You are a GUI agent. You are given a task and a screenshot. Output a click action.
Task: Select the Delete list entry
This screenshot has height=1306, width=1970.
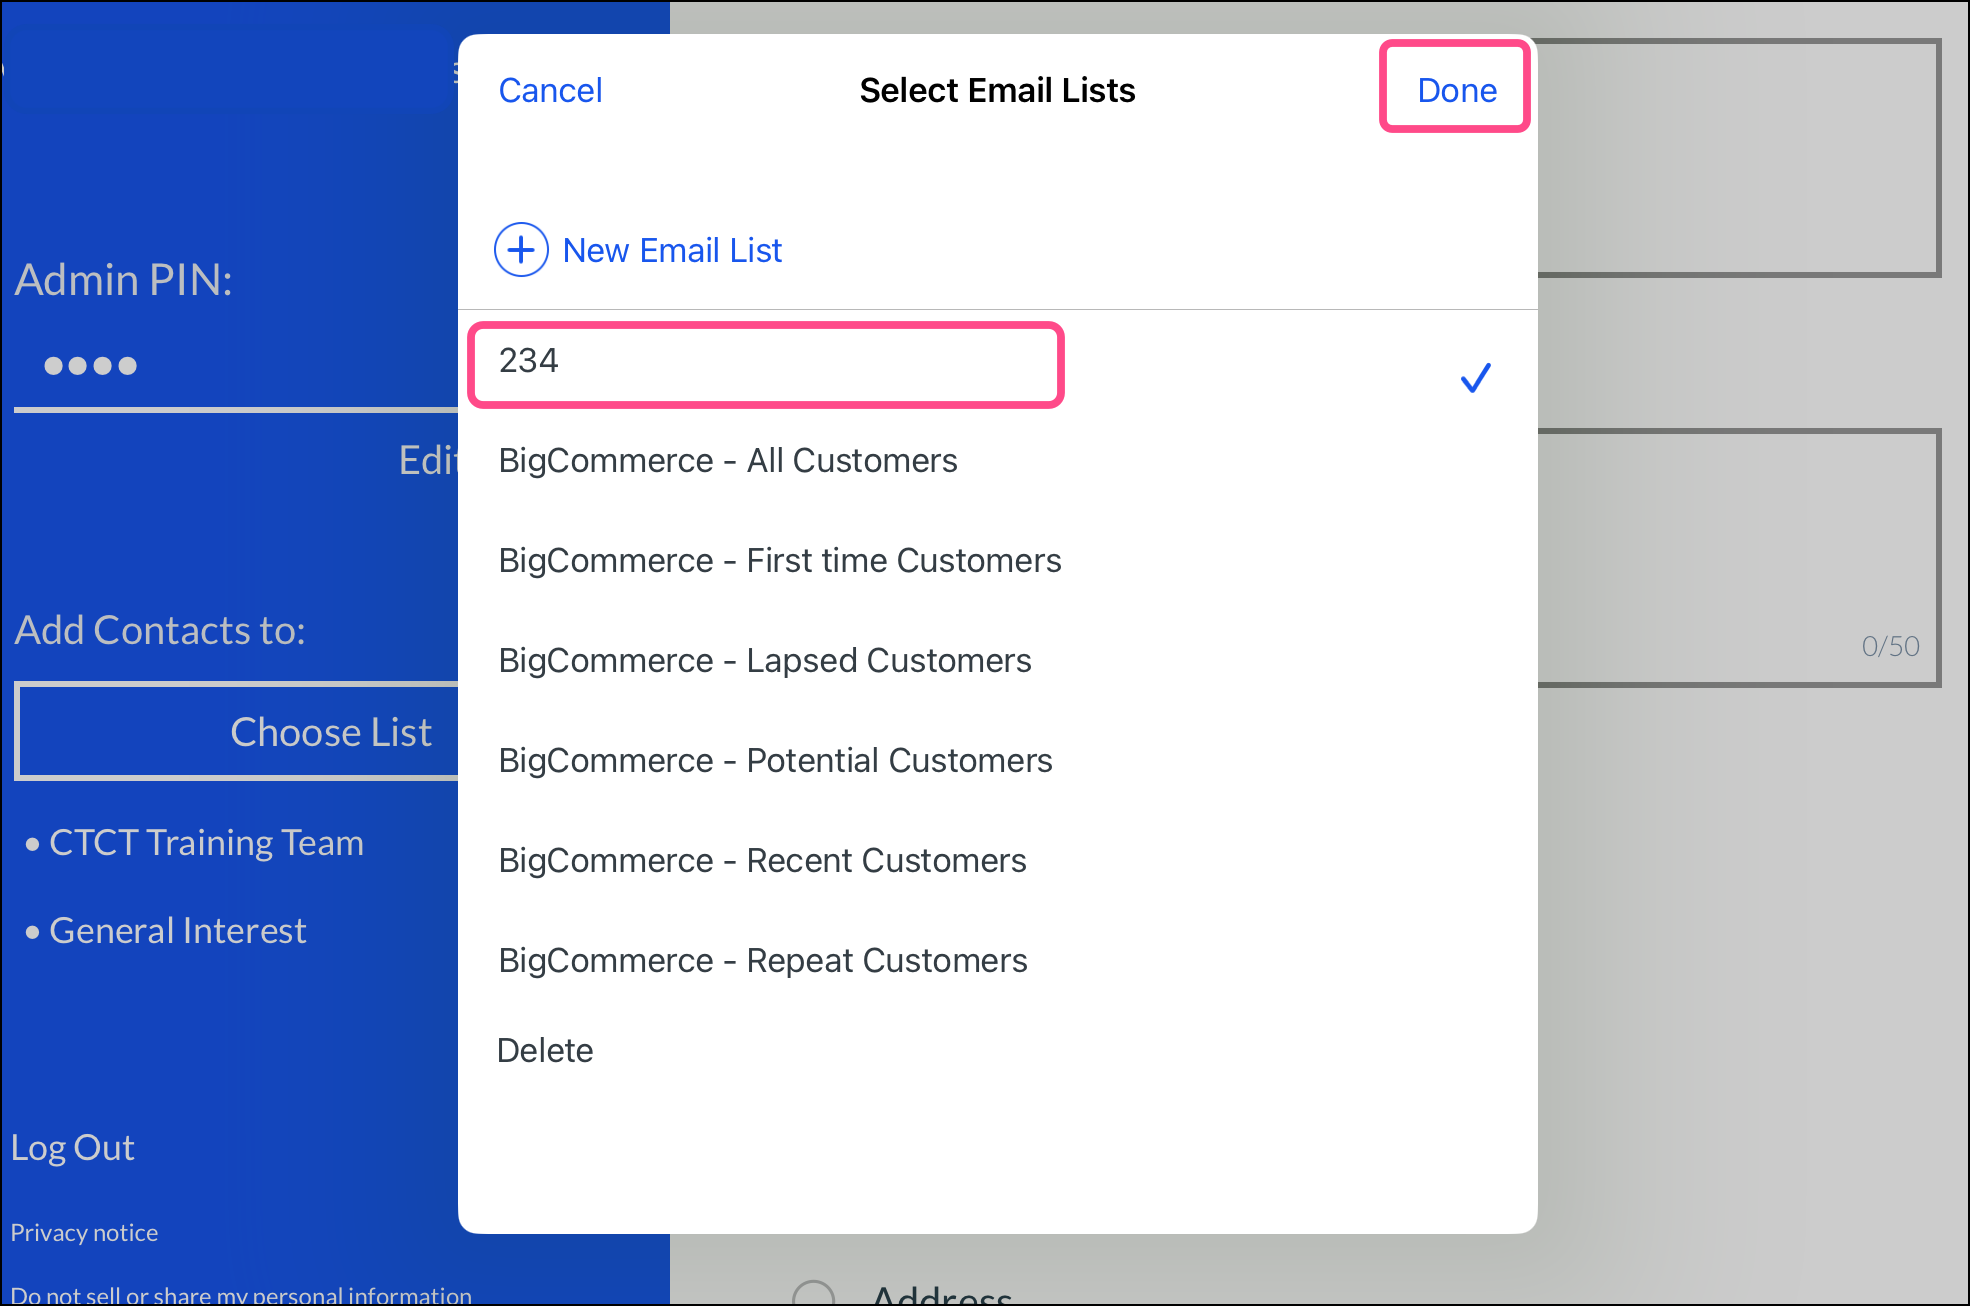pos(545,1051)
